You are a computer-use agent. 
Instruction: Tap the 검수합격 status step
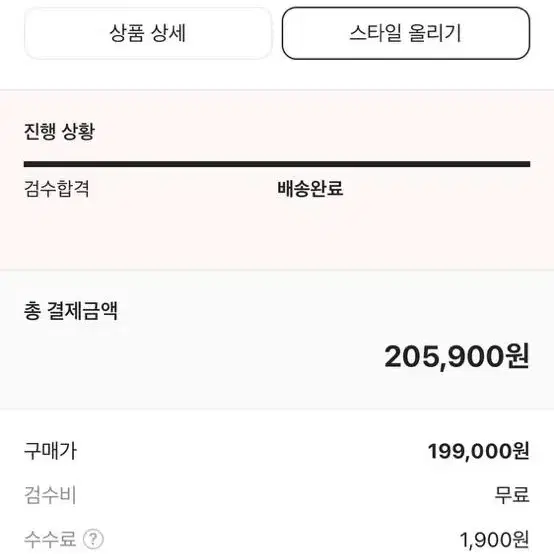(57, 188)
